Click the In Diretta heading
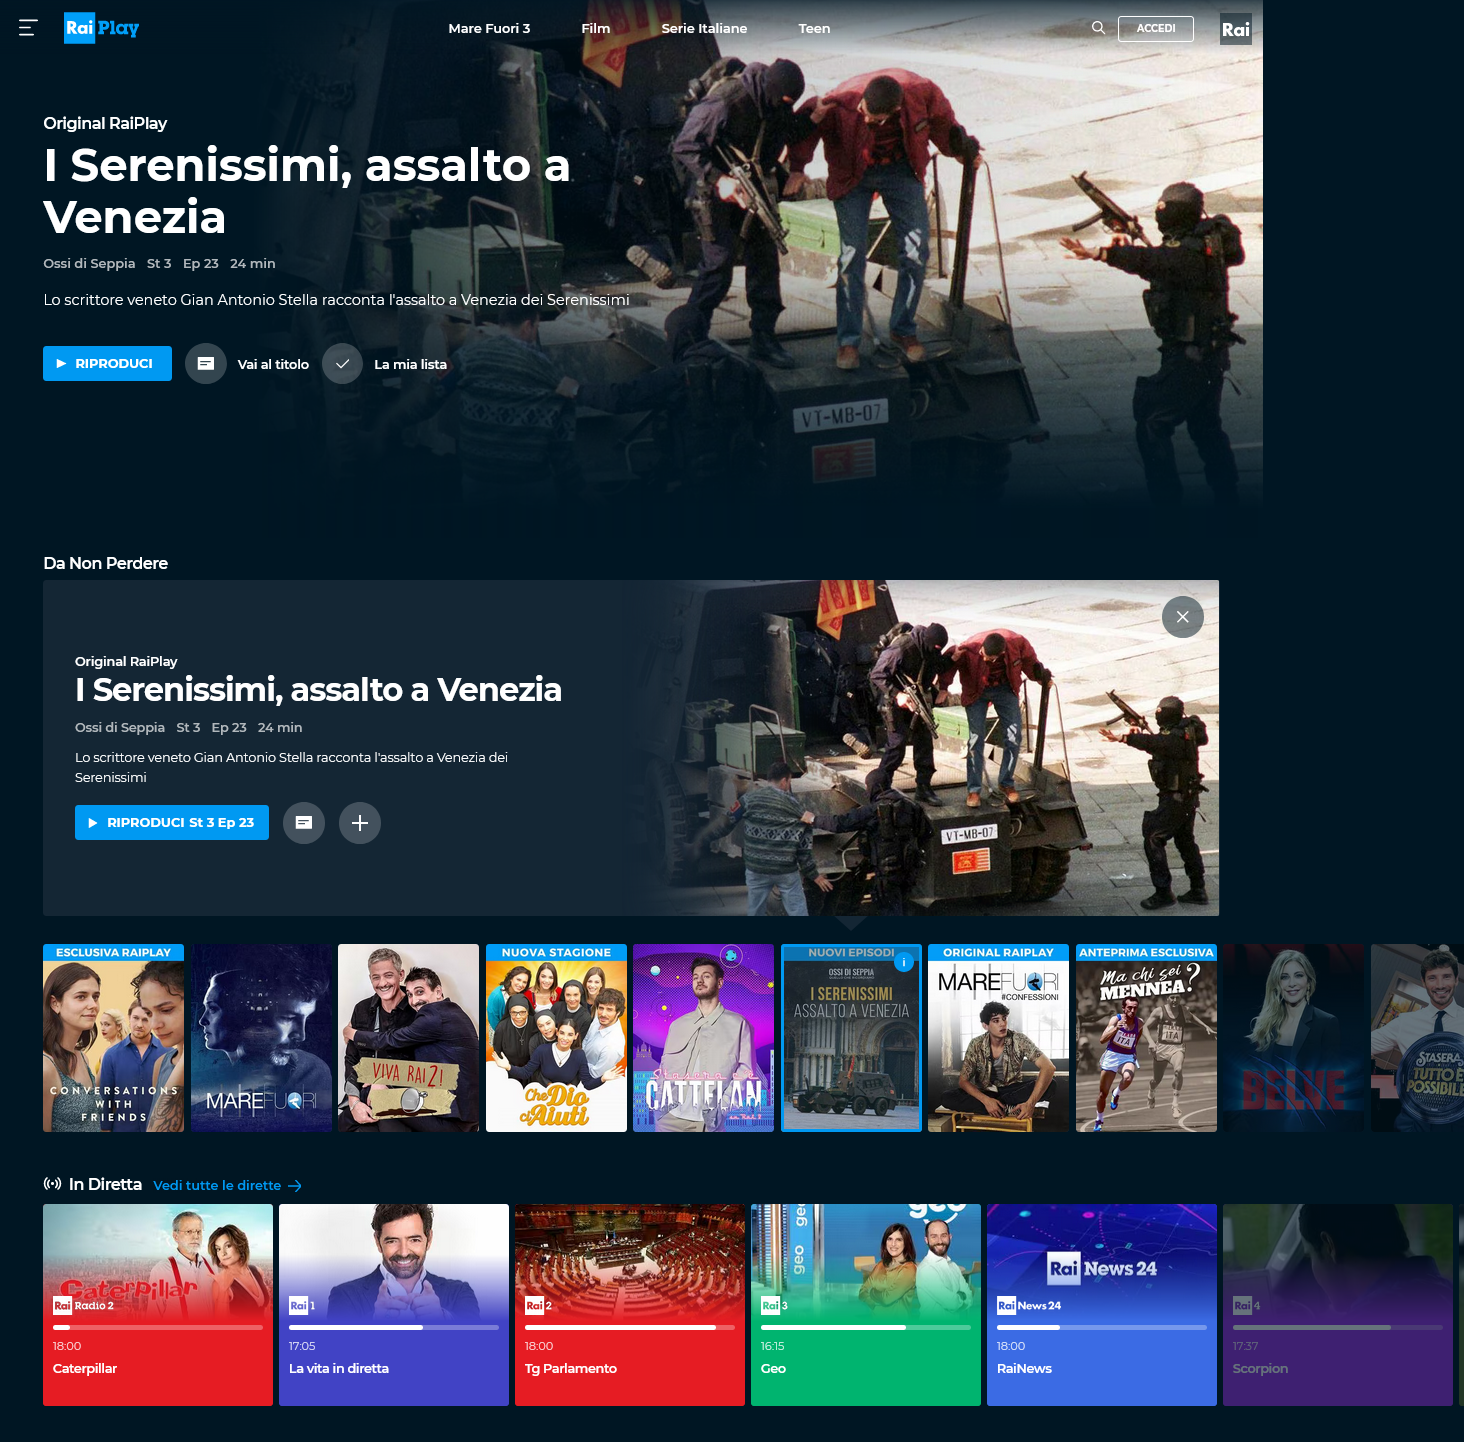The height and width of the screenshot is (1442, 1464). (105, 1184)
